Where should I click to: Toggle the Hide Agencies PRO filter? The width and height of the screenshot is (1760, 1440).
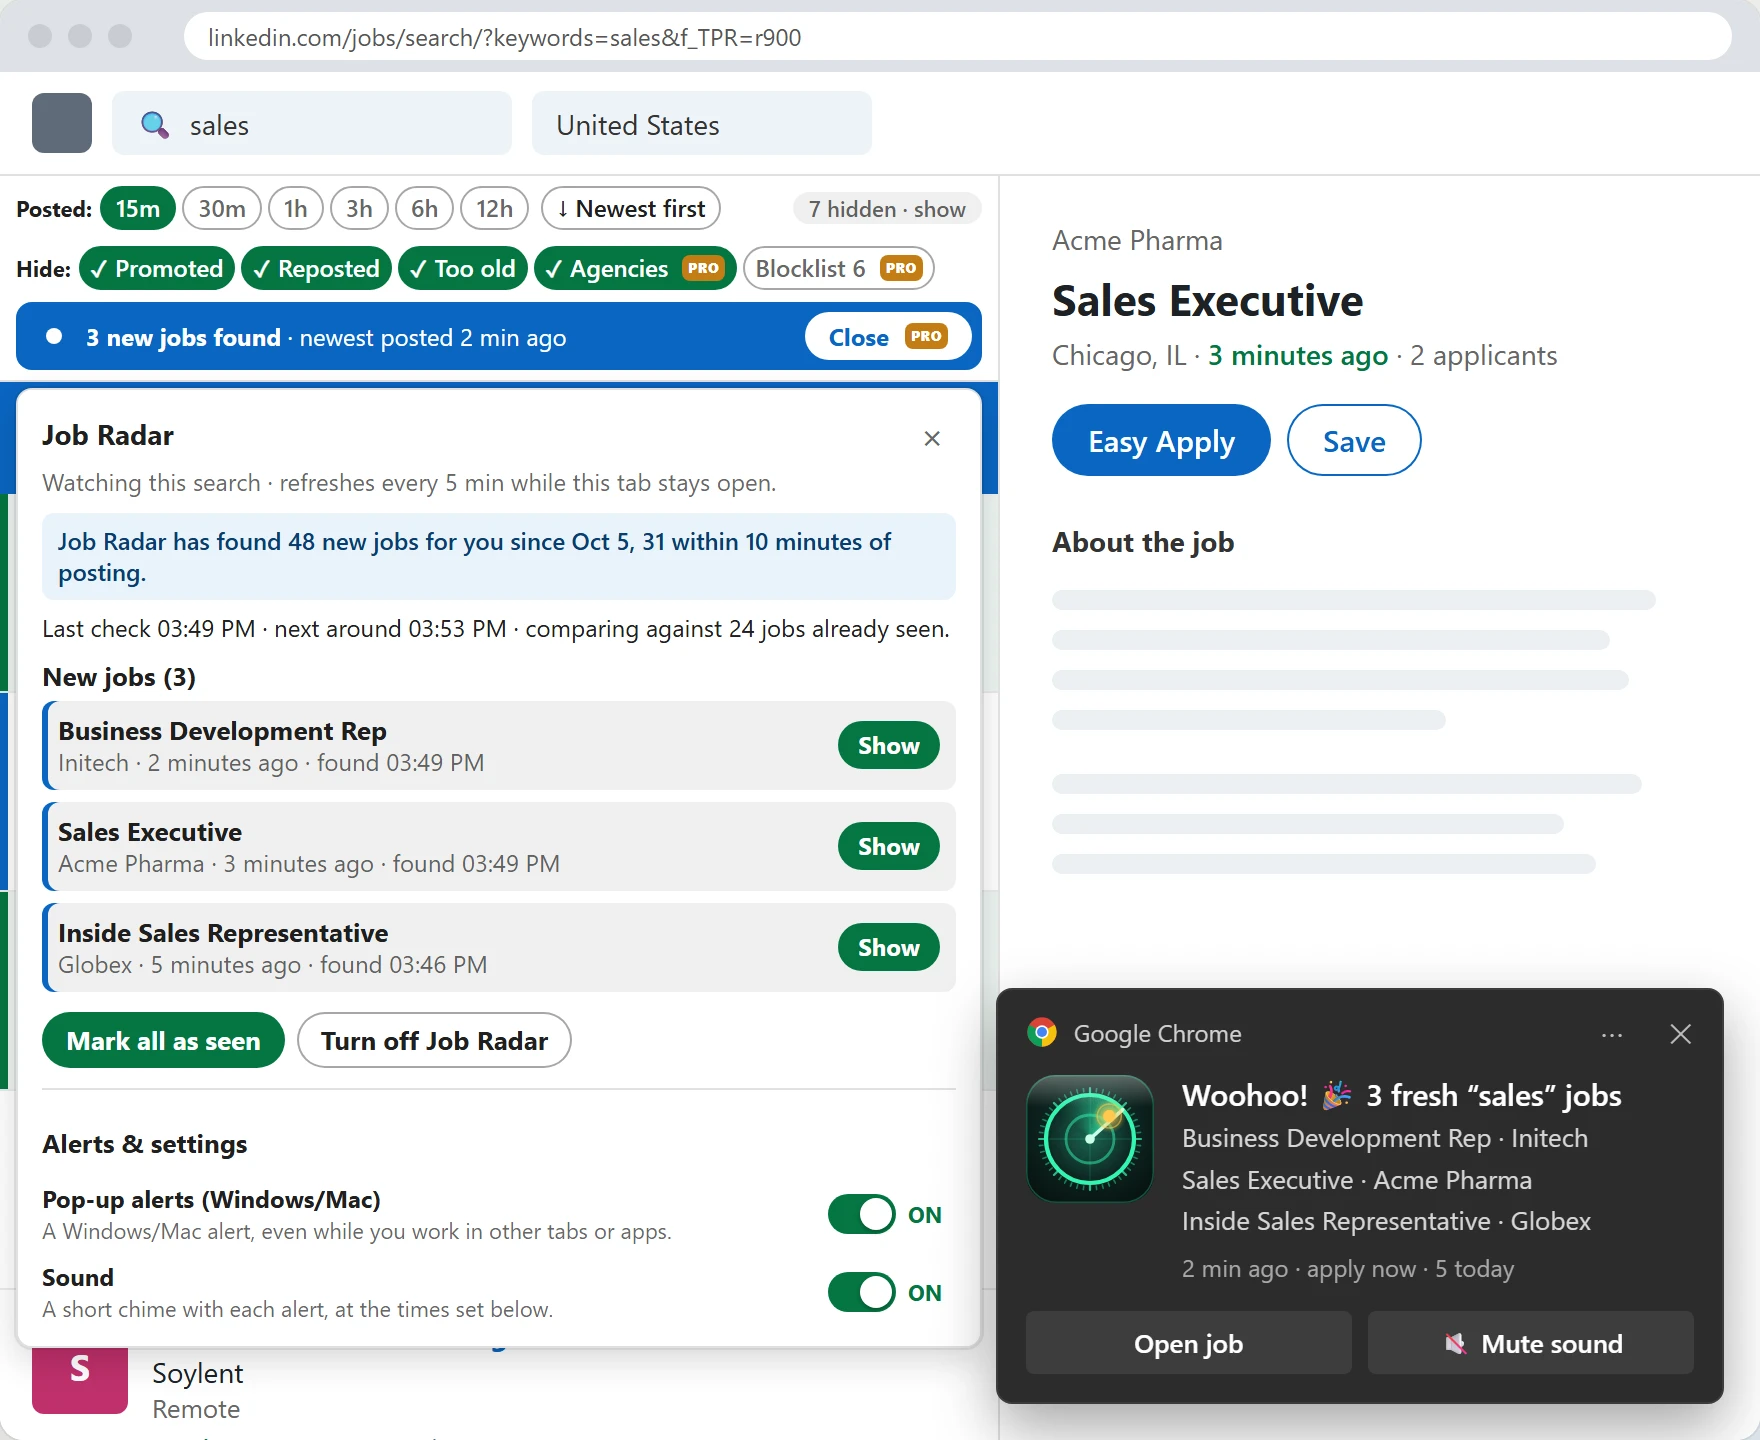[635, 268]
